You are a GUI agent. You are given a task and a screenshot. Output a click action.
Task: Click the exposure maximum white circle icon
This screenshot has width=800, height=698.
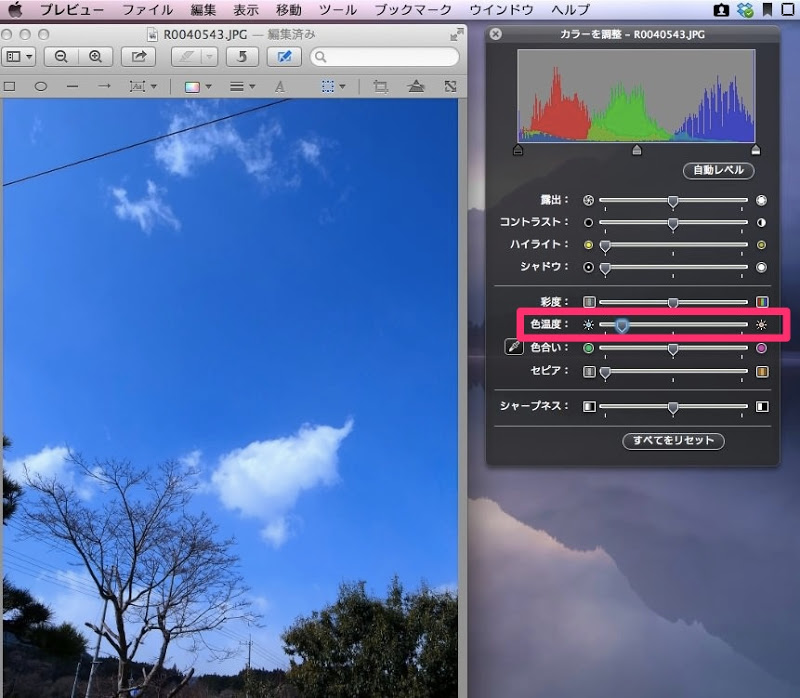[x=761, y=200]
